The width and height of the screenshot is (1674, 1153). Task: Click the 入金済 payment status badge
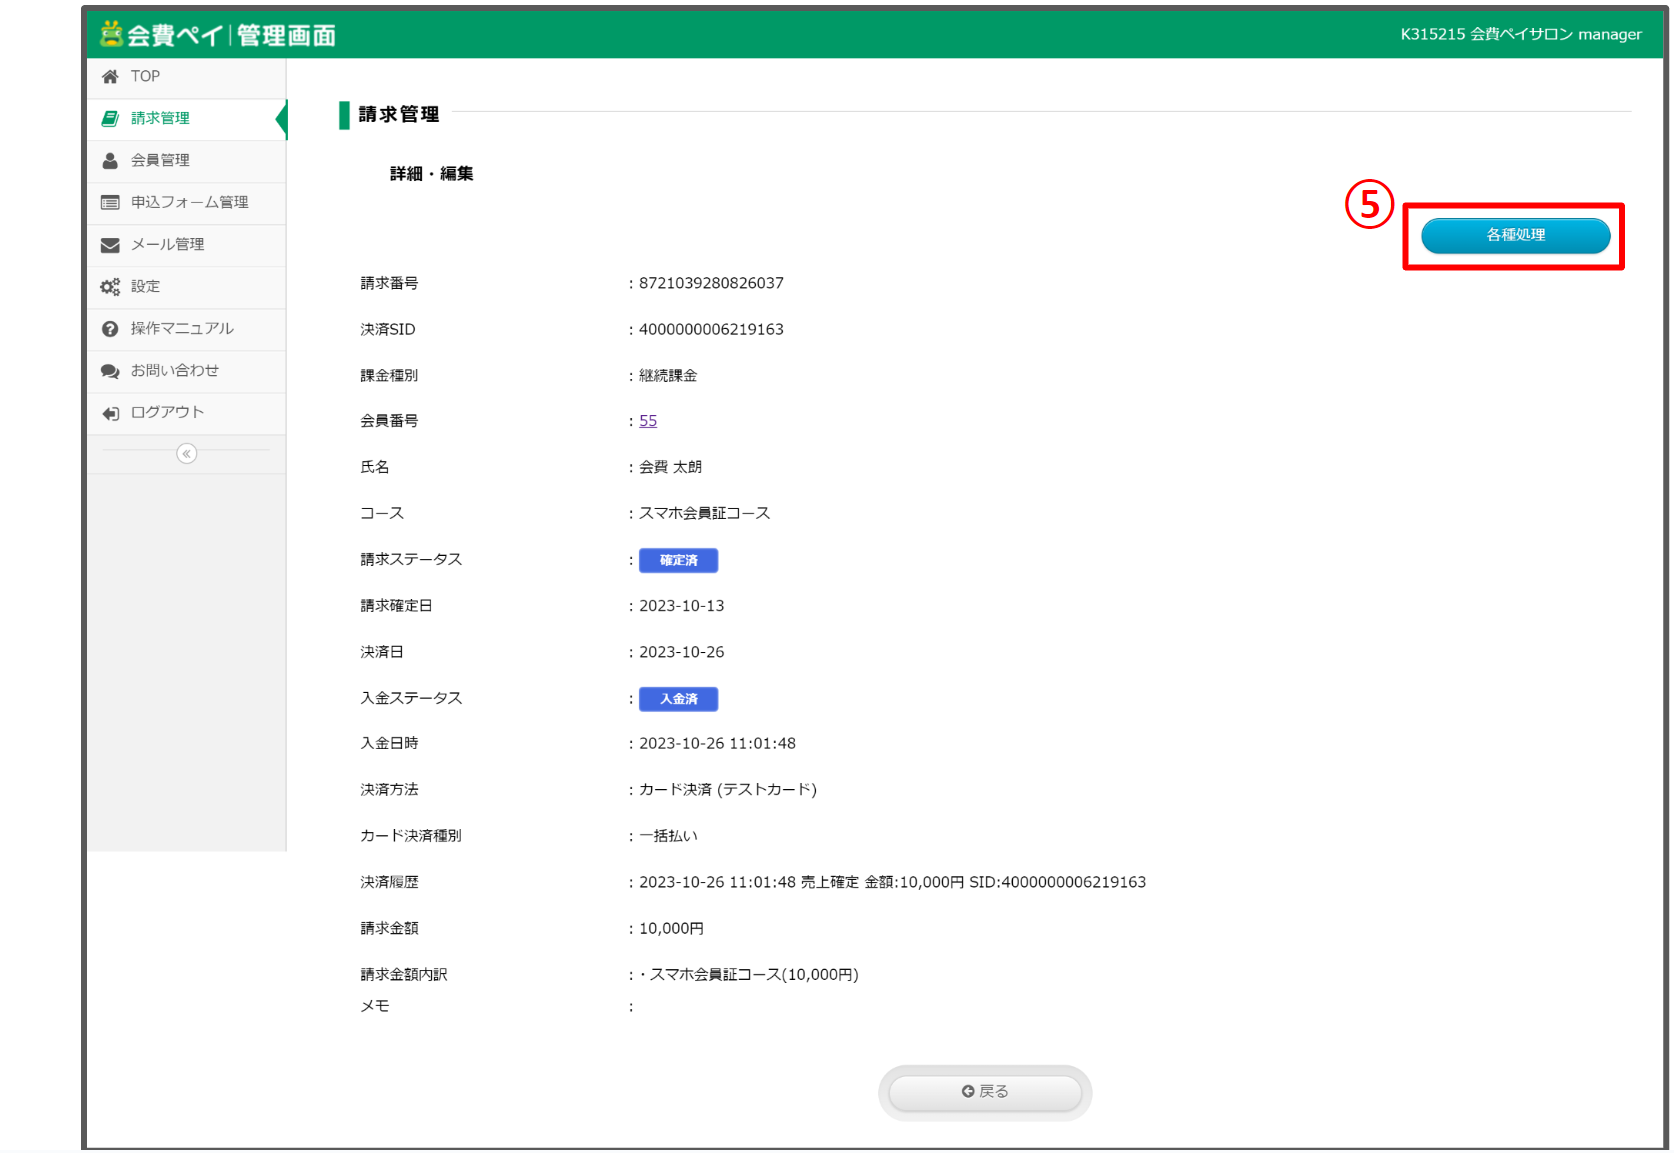678,699
